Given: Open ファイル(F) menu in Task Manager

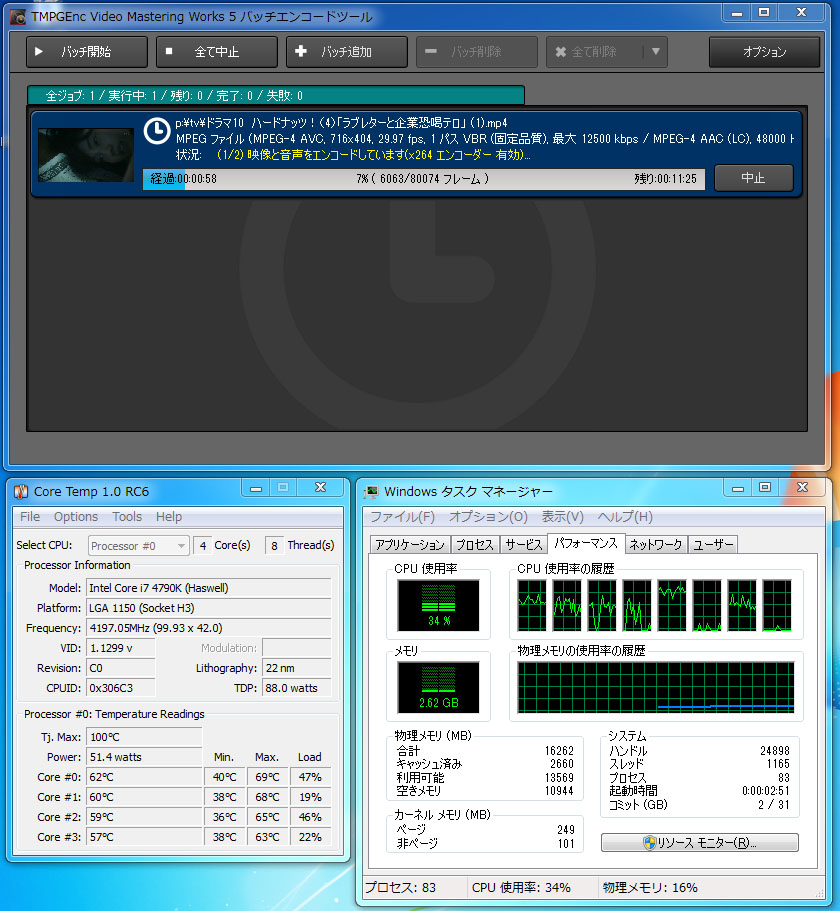Looking at the screenshot, I should (x=403, y=517).
